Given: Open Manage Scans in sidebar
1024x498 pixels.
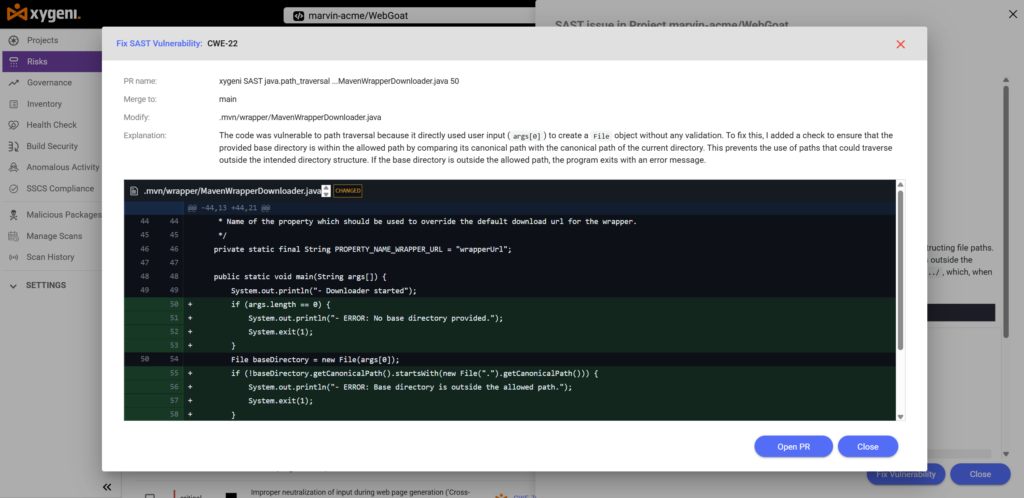Looking at the screenshot, I should coord(54,236).
